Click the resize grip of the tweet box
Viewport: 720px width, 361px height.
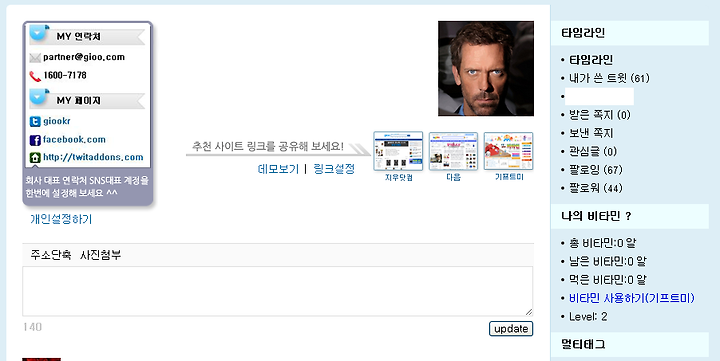529,312
